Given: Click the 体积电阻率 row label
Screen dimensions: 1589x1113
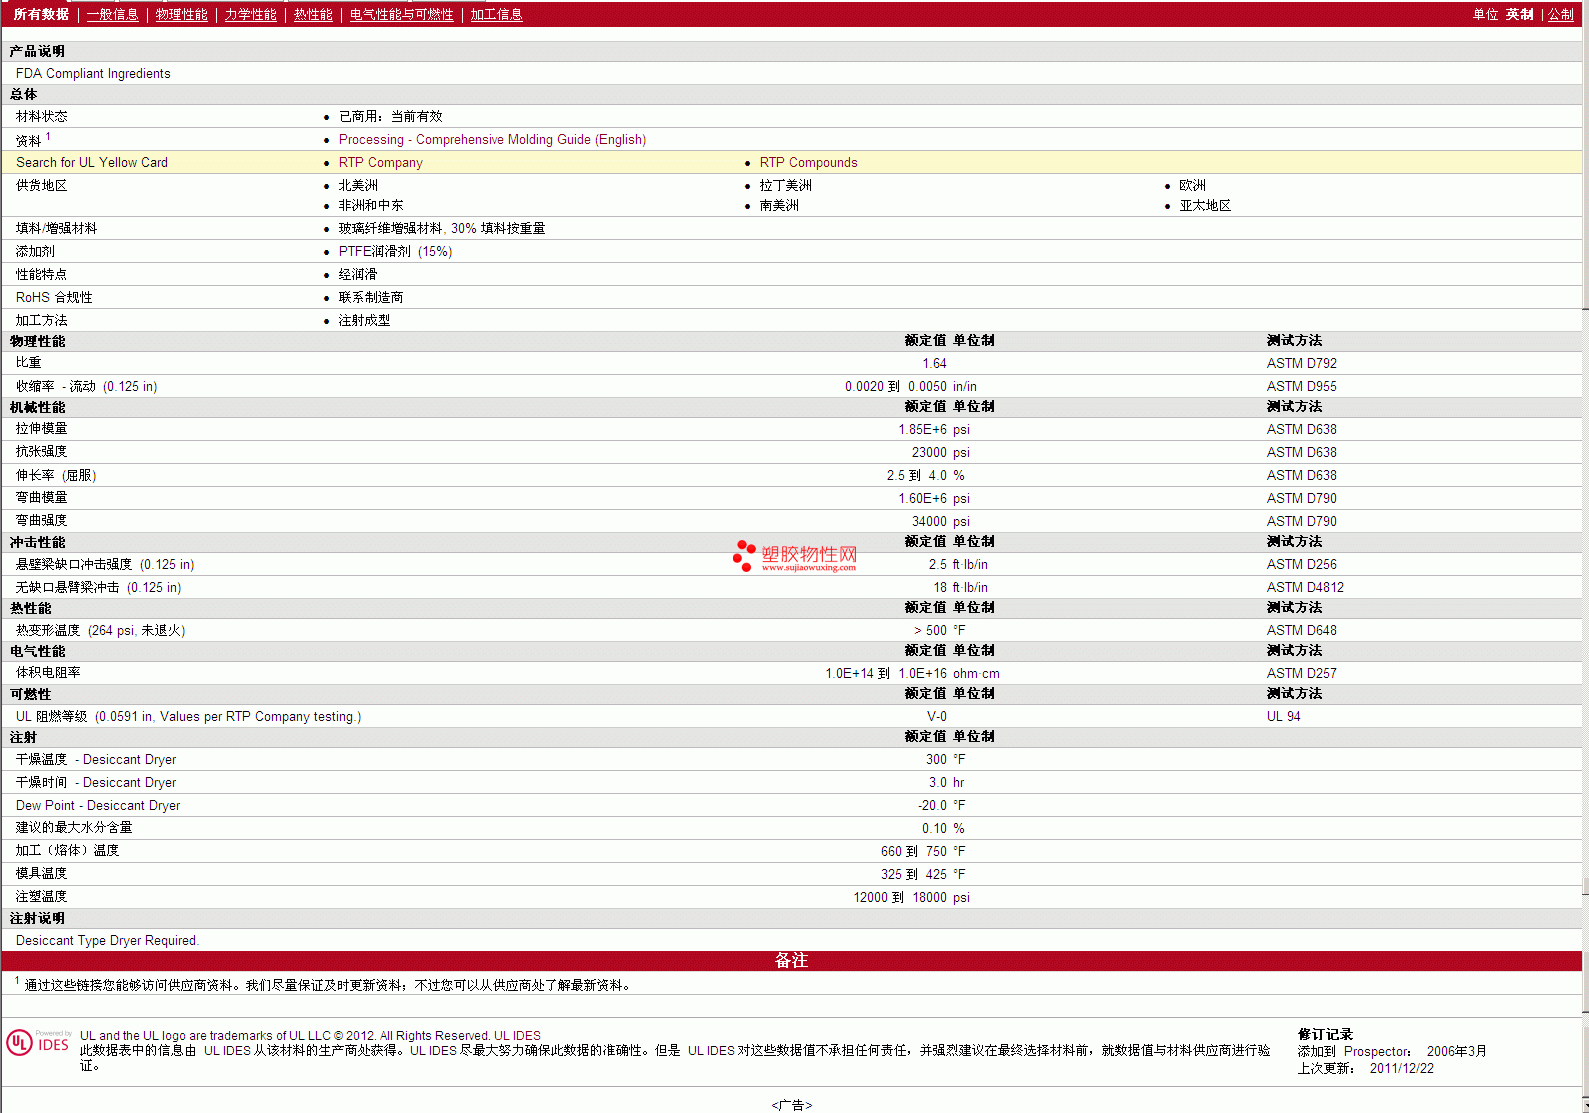Looking at the screenshot, I should [x=48, y=673].
